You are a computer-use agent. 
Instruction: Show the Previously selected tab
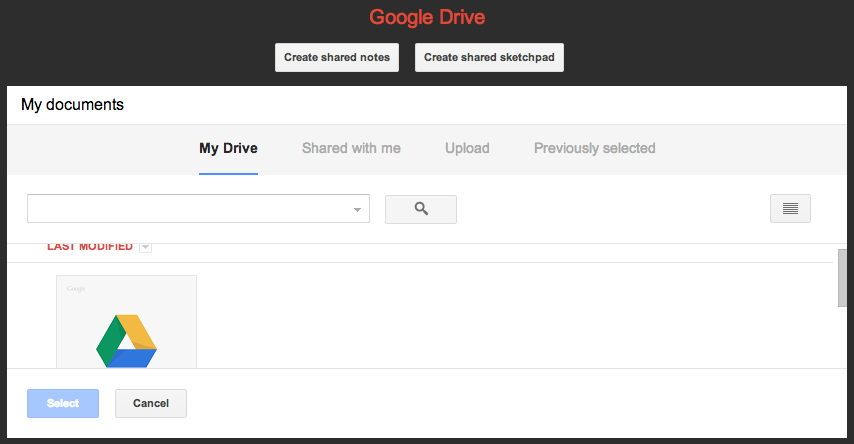(x=595, y=148)
